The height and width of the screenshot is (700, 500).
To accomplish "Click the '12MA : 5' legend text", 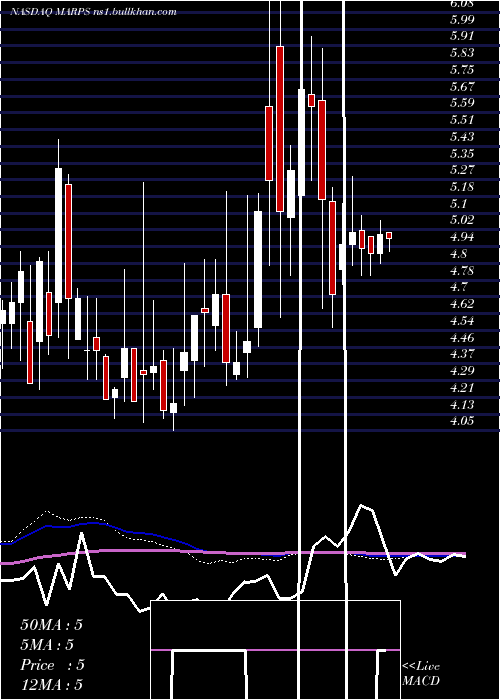I will 51,685.
